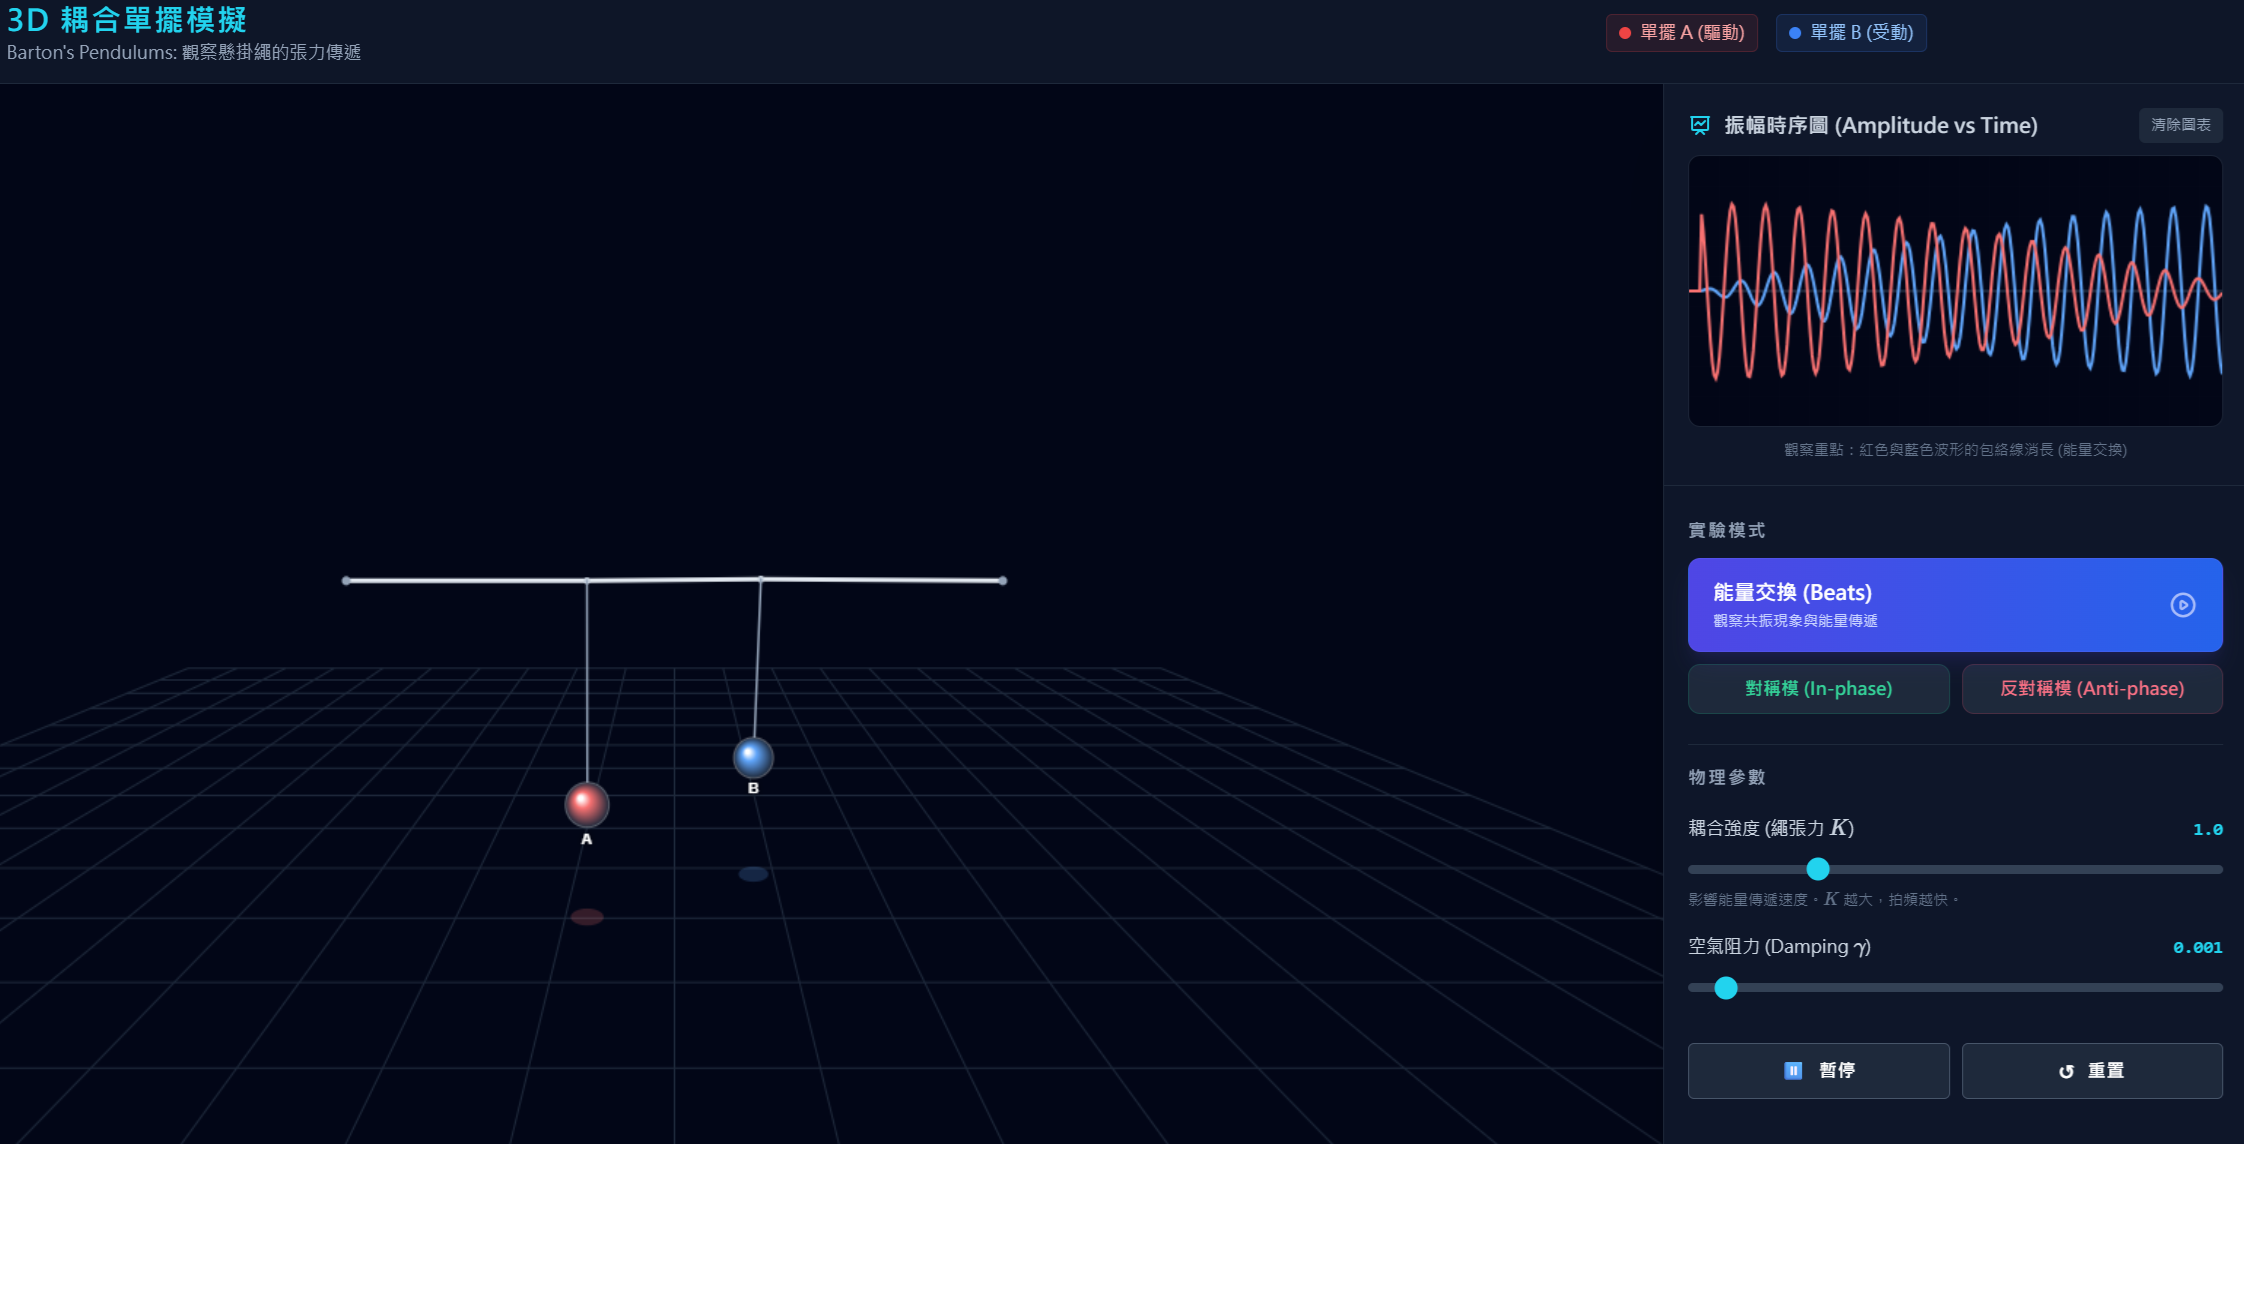This screenshot has height=1298, width=2244.
Task: Click the blue pause icon
Action: click(1793, 1071)
